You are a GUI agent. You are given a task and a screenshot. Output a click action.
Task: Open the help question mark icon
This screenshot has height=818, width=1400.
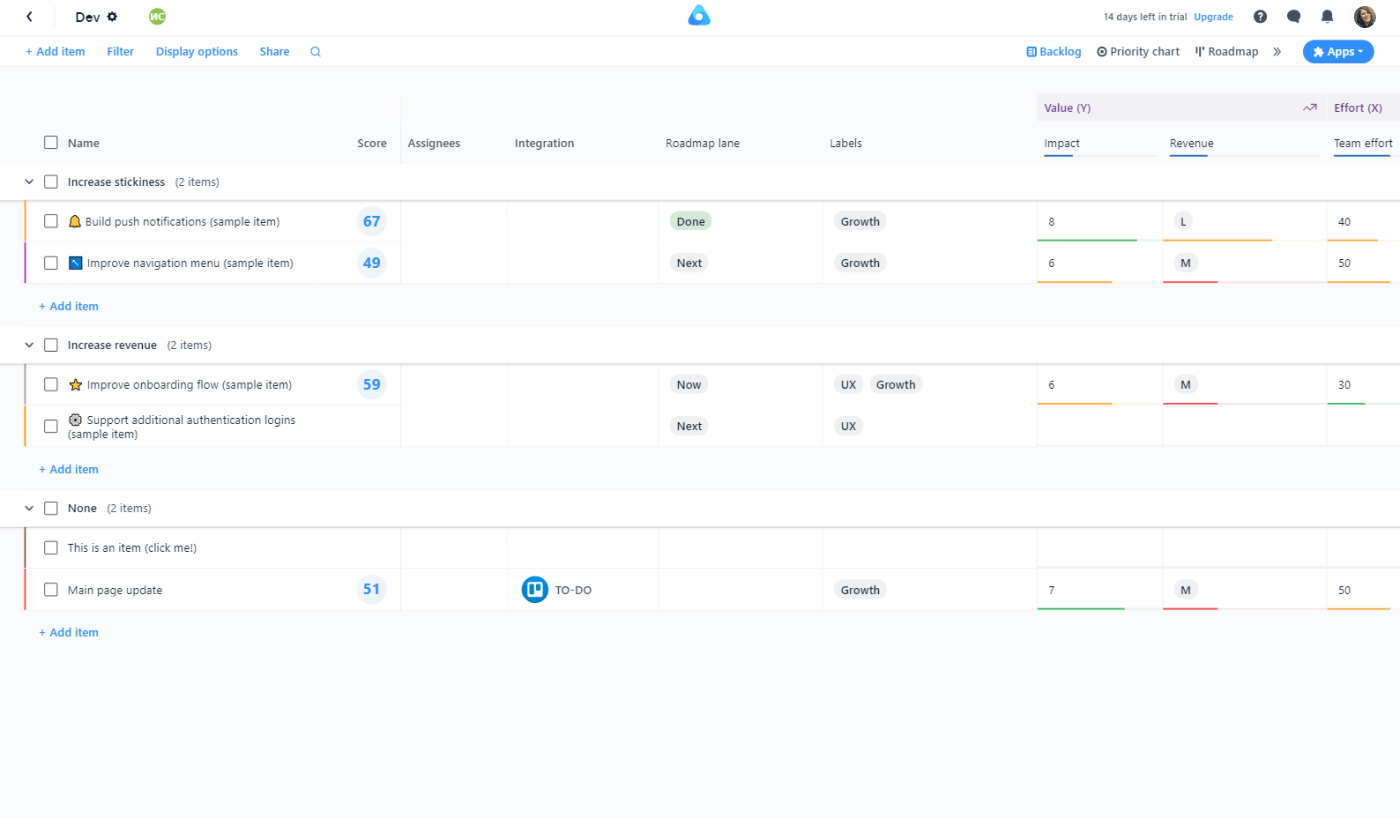[x=1260, y=17]
